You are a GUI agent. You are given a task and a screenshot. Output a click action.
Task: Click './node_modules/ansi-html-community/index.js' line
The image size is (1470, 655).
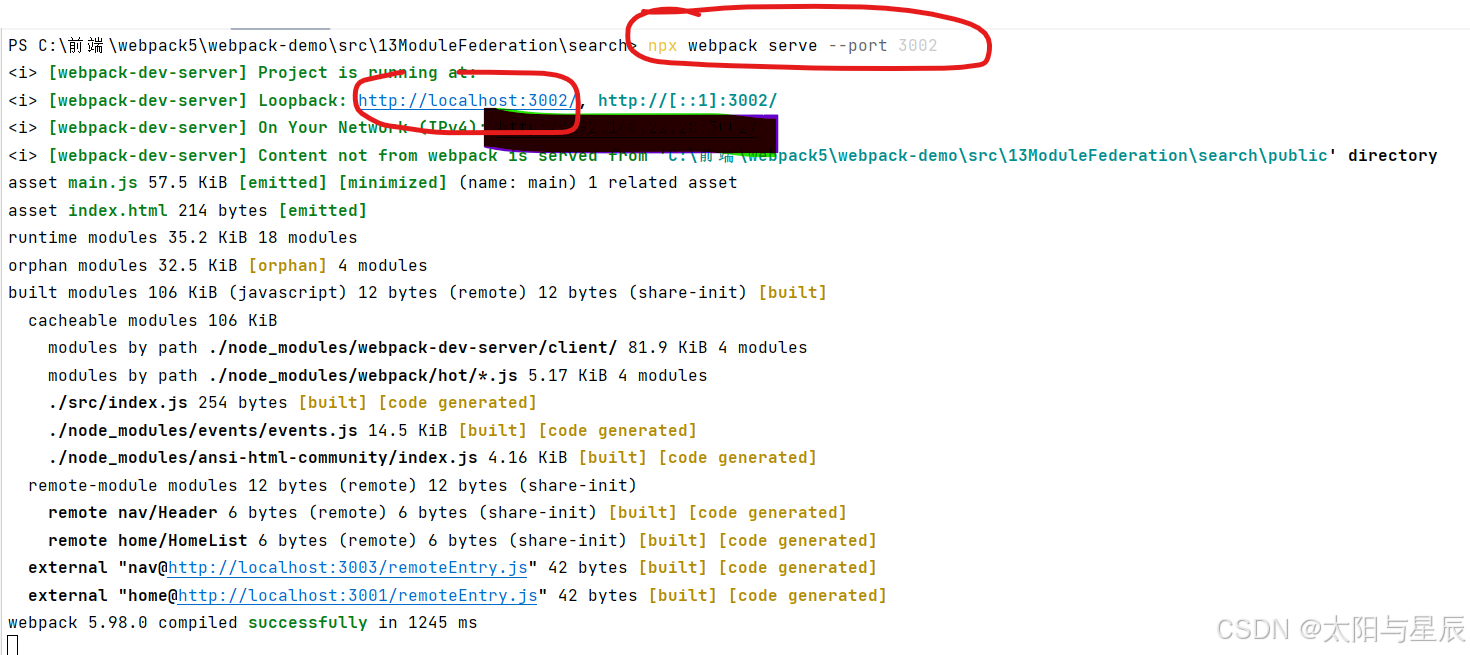click(433, 457)
